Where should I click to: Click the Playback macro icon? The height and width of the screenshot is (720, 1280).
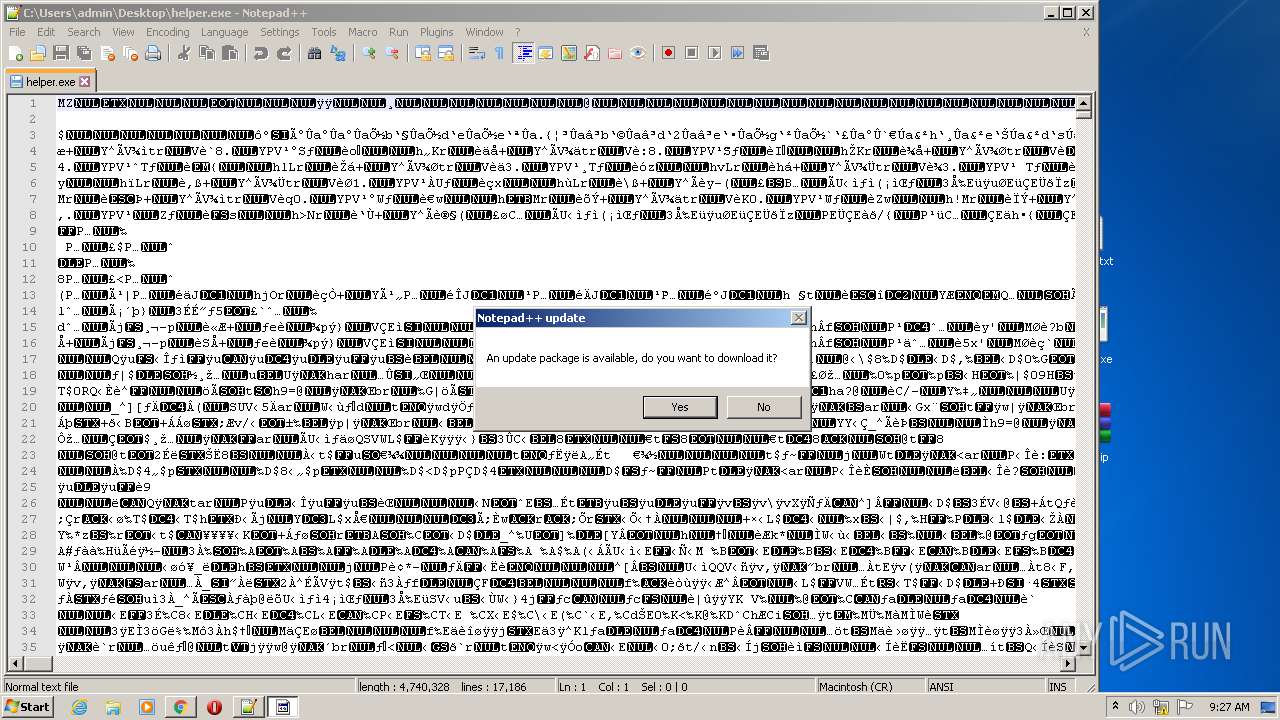click(x=715, y=53)
